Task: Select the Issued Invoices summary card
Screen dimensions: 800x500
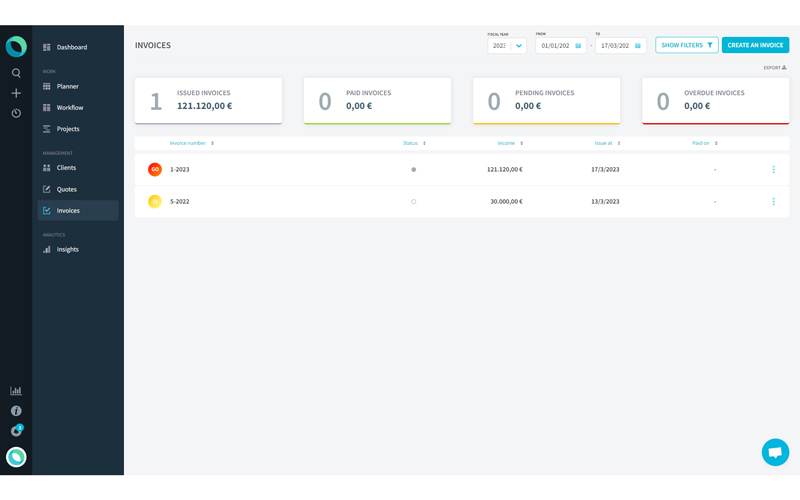Action: point(208,101)
